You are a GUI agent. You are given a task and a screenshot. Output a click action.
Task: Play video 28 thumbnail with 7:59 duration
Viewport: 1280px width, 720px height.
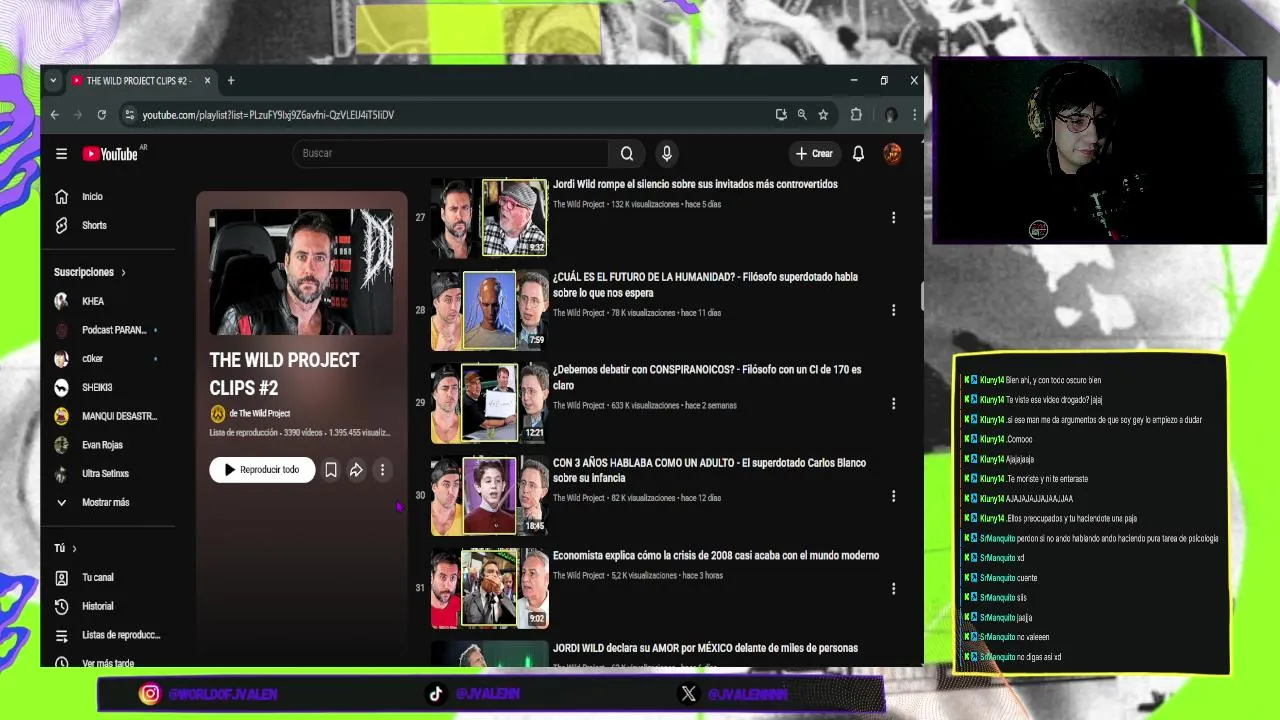[x=490, y=311]
